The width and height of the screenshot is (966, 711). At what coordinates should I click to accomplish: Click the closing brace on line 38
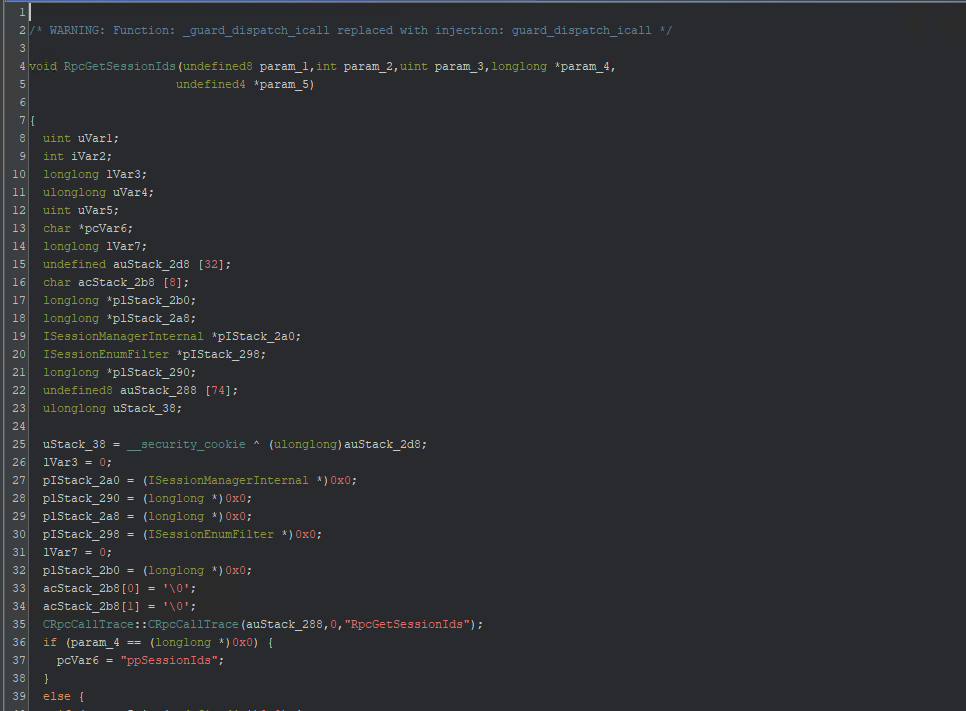pyautogui.click(x=46, y=678)
